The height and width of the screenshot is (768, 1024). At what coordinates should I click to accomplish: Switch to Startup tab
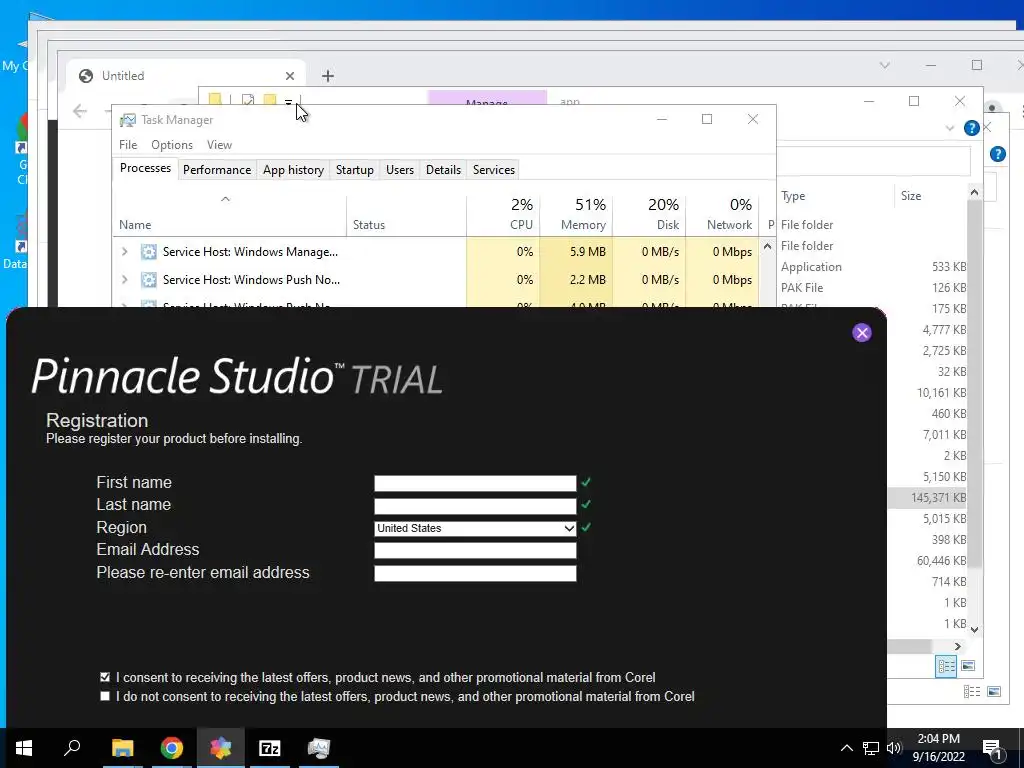pyautogui.click(x=355, y=170)
